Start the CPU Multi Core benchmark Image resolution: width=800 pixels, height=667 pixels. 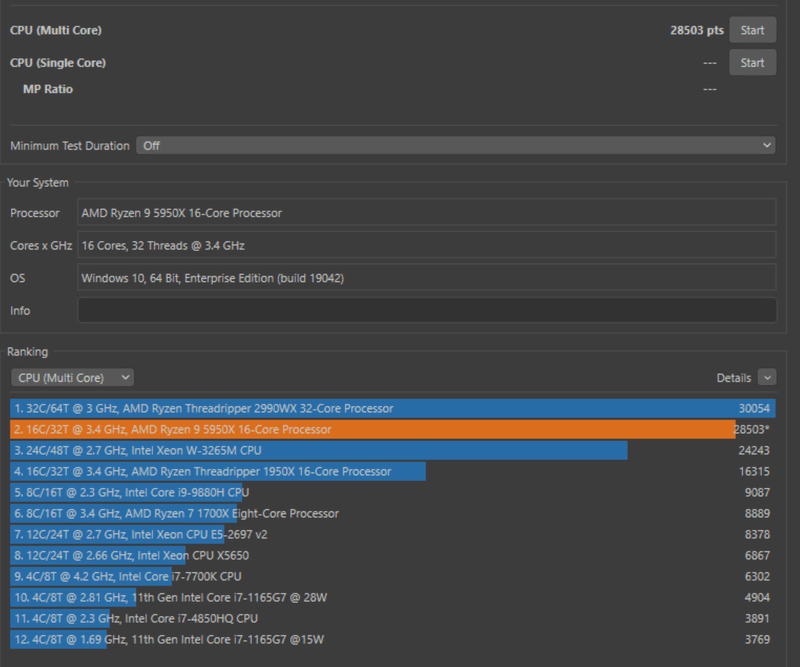(x=753, y=30)
